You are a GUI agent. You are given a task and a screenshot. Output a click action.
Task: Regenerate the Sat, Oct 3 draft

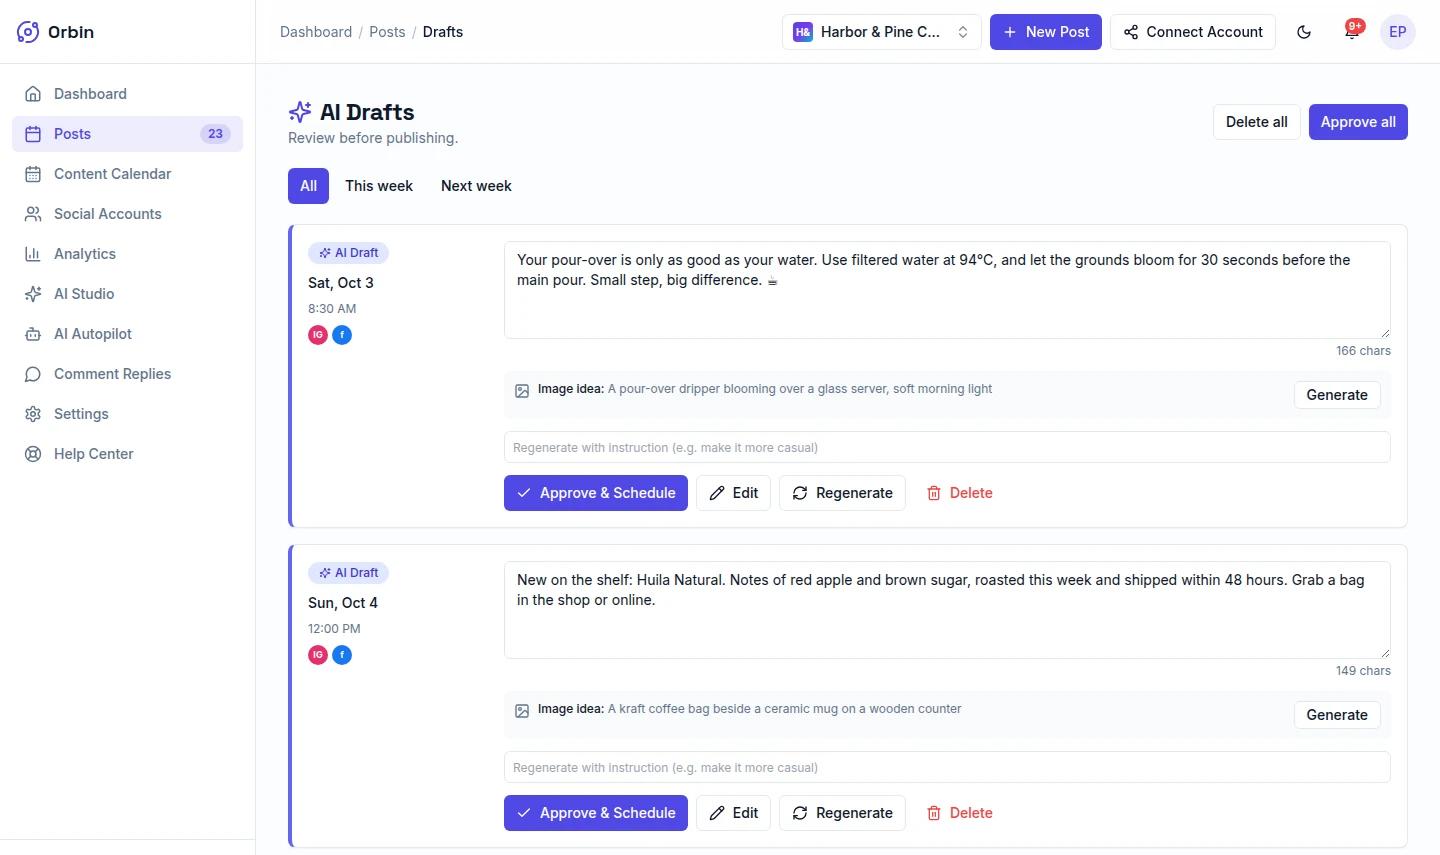click(842, 493)
